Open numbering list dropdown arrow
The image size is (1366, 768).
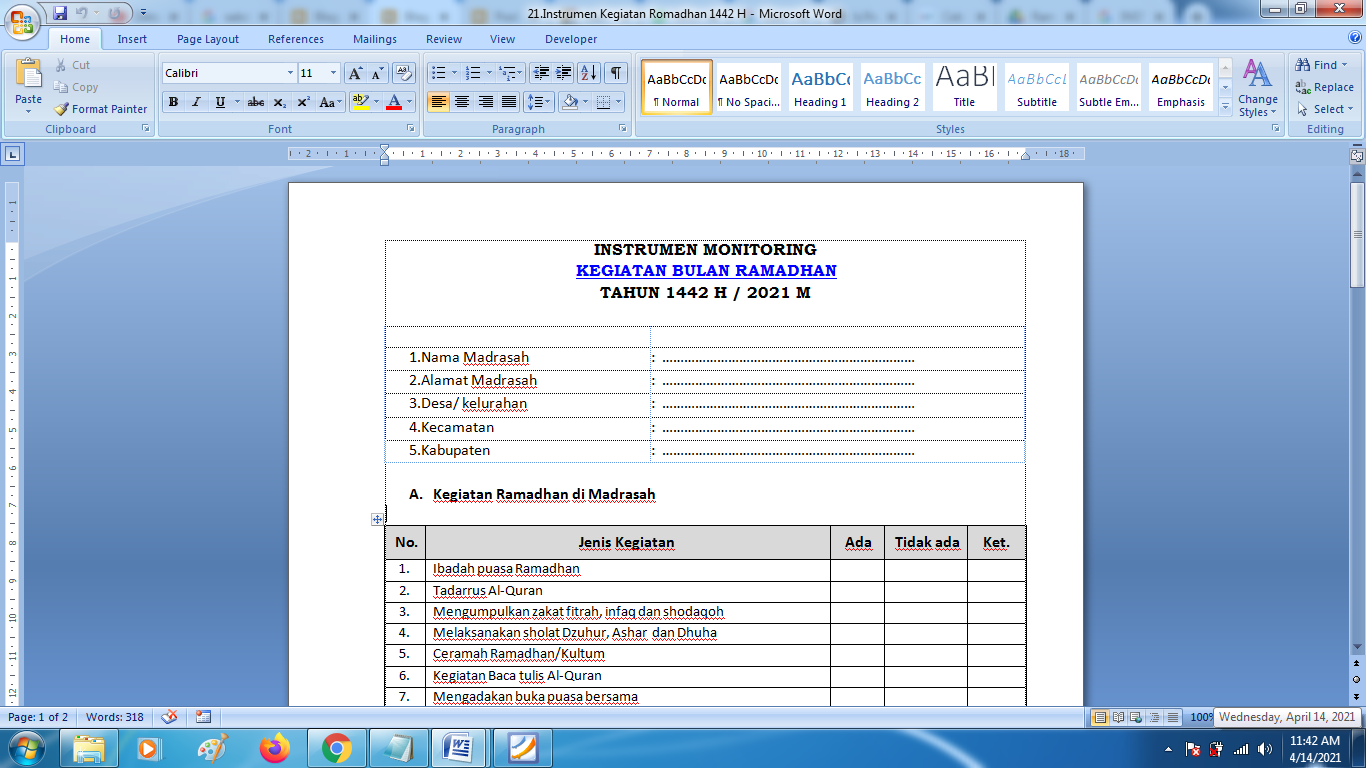[x=490, y=73]
